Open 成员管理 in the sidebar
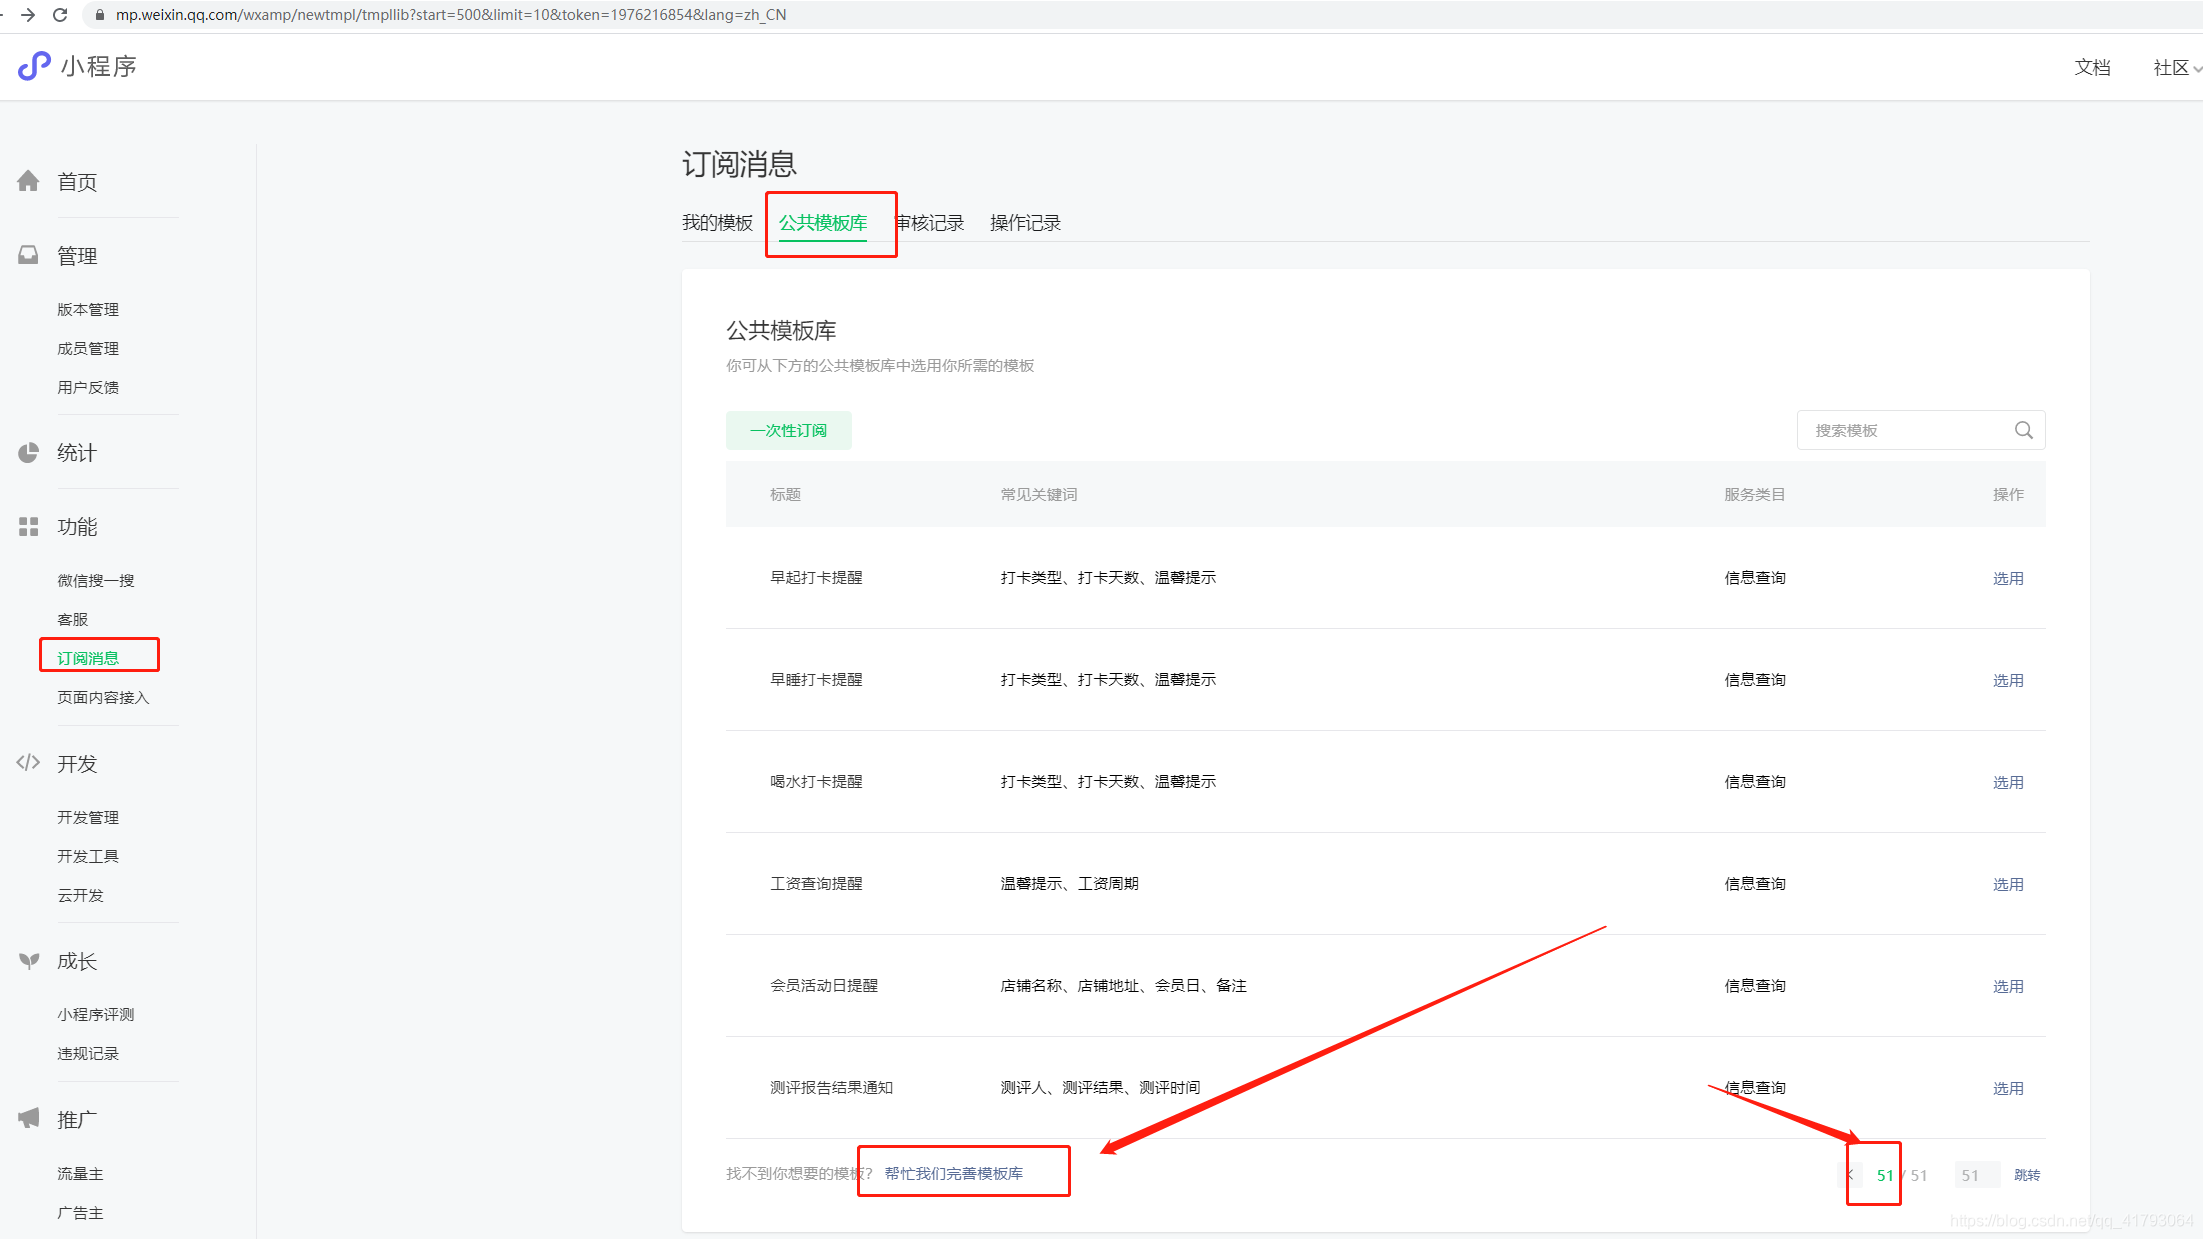Screen dimensions: 2203x1239 [x=88, y=348]
